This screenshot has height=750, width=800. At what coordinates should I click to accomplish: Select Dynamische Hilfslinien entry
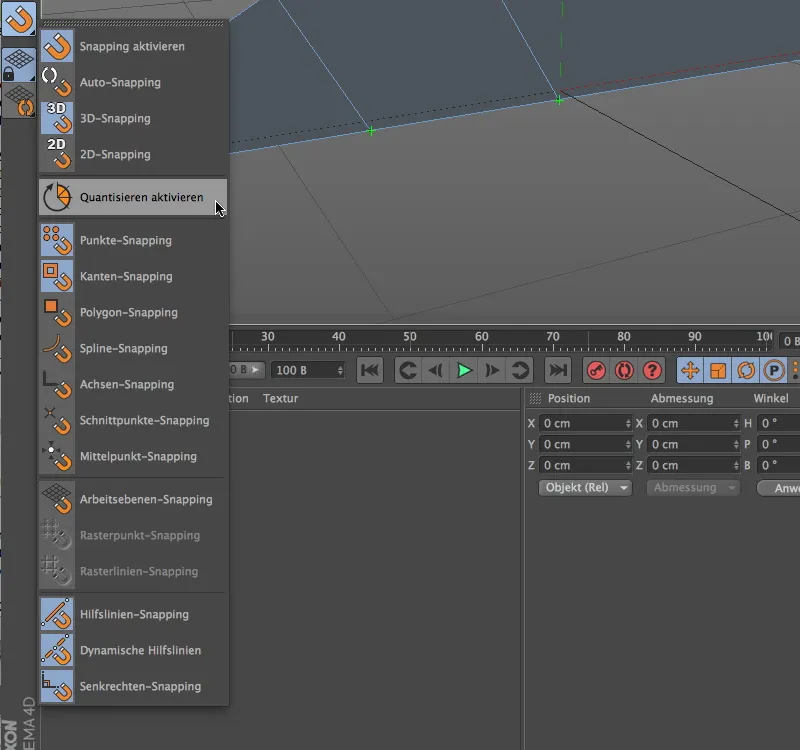click(x=133, y=650)
